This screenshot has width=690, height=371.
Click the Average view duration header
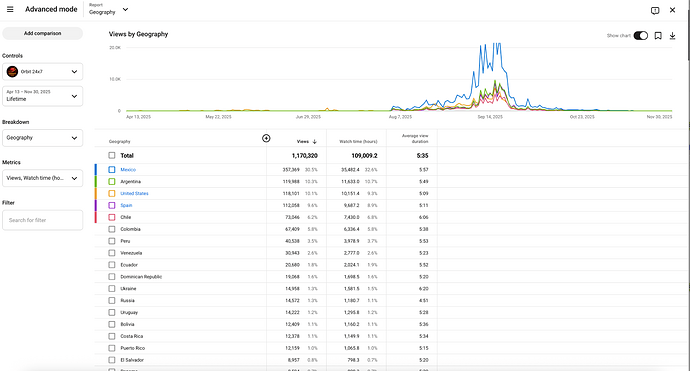(x=415, y=139)
